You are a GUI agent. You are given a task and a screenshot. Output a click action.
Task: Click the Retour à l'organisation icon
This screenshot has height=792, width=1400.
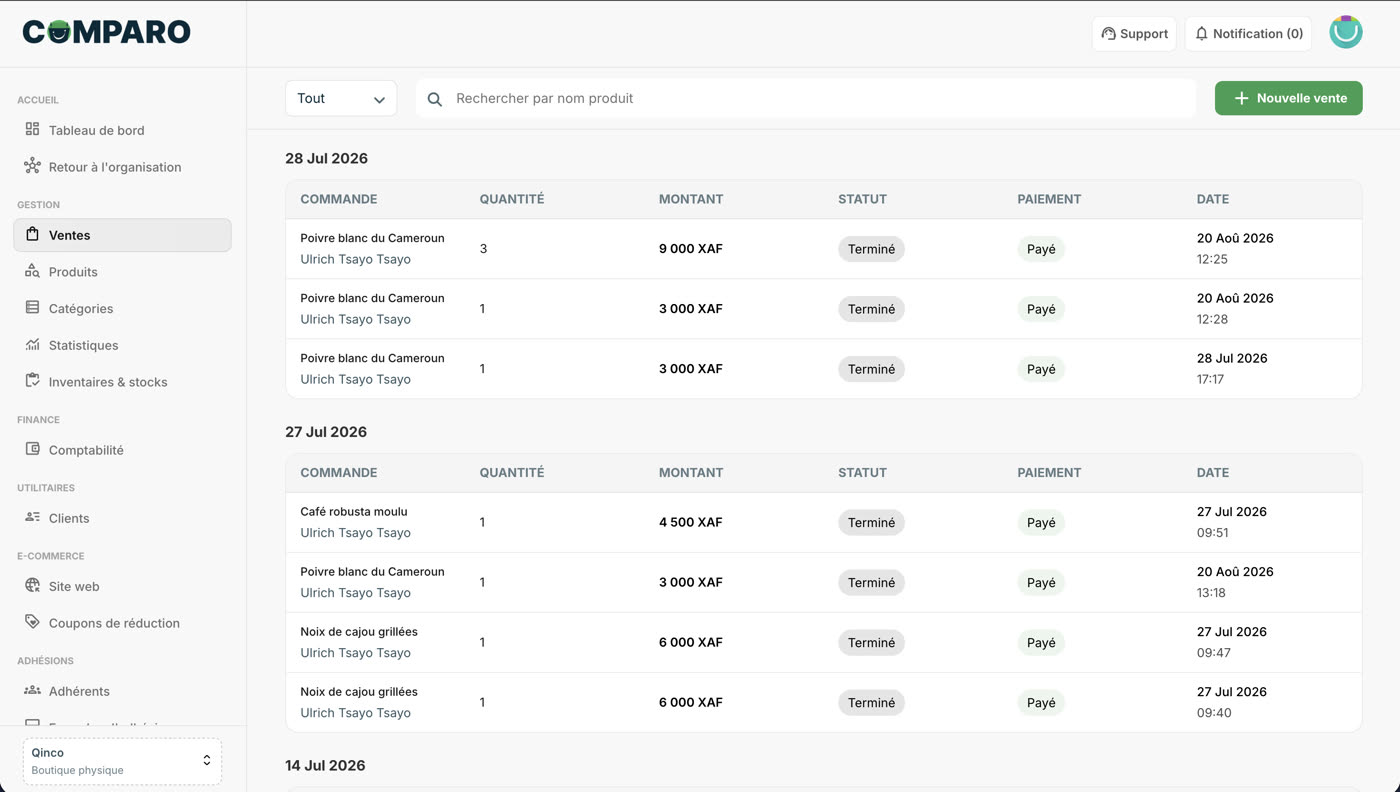[x=32, y=166]
